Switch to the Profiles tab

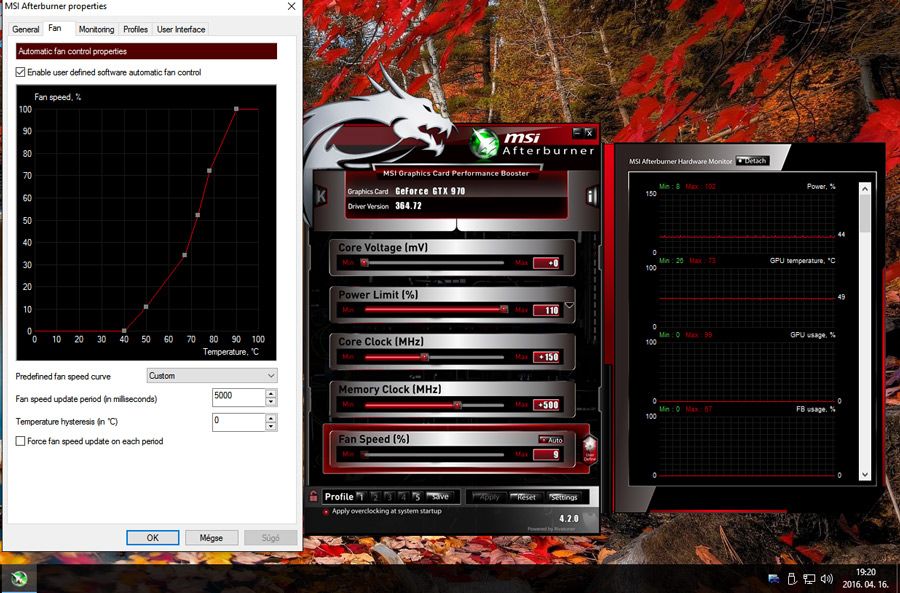(x=135, y=29)
